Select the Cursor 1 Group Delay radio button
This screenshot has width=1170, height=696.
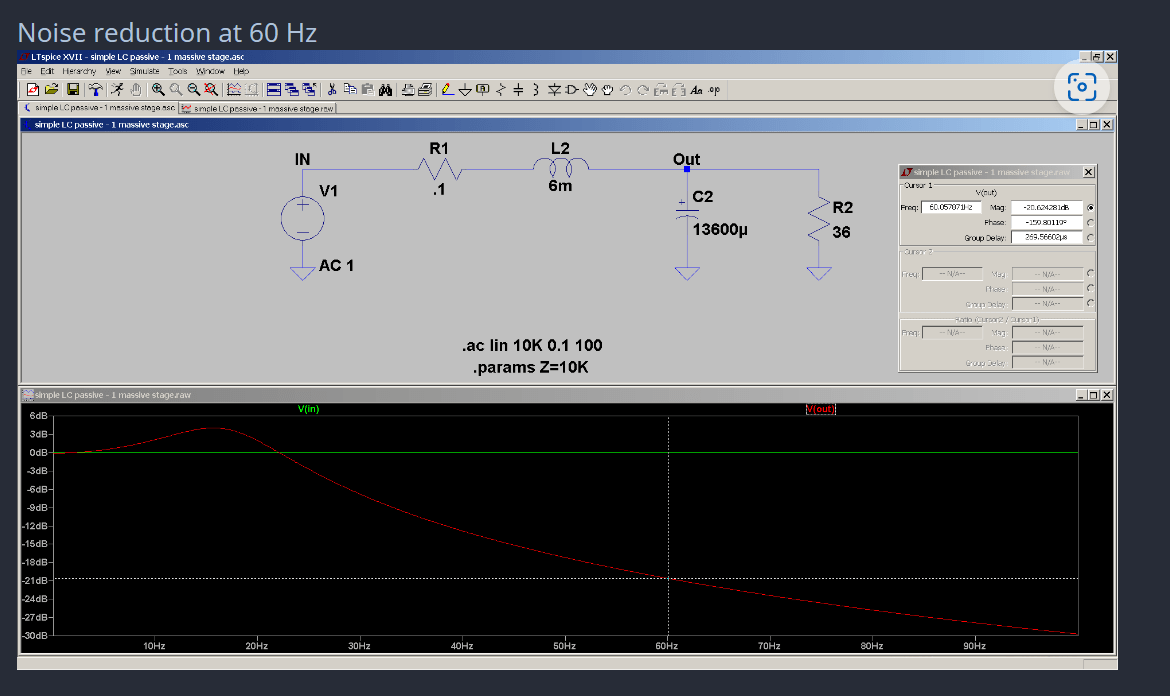[x=1090, y=237]
